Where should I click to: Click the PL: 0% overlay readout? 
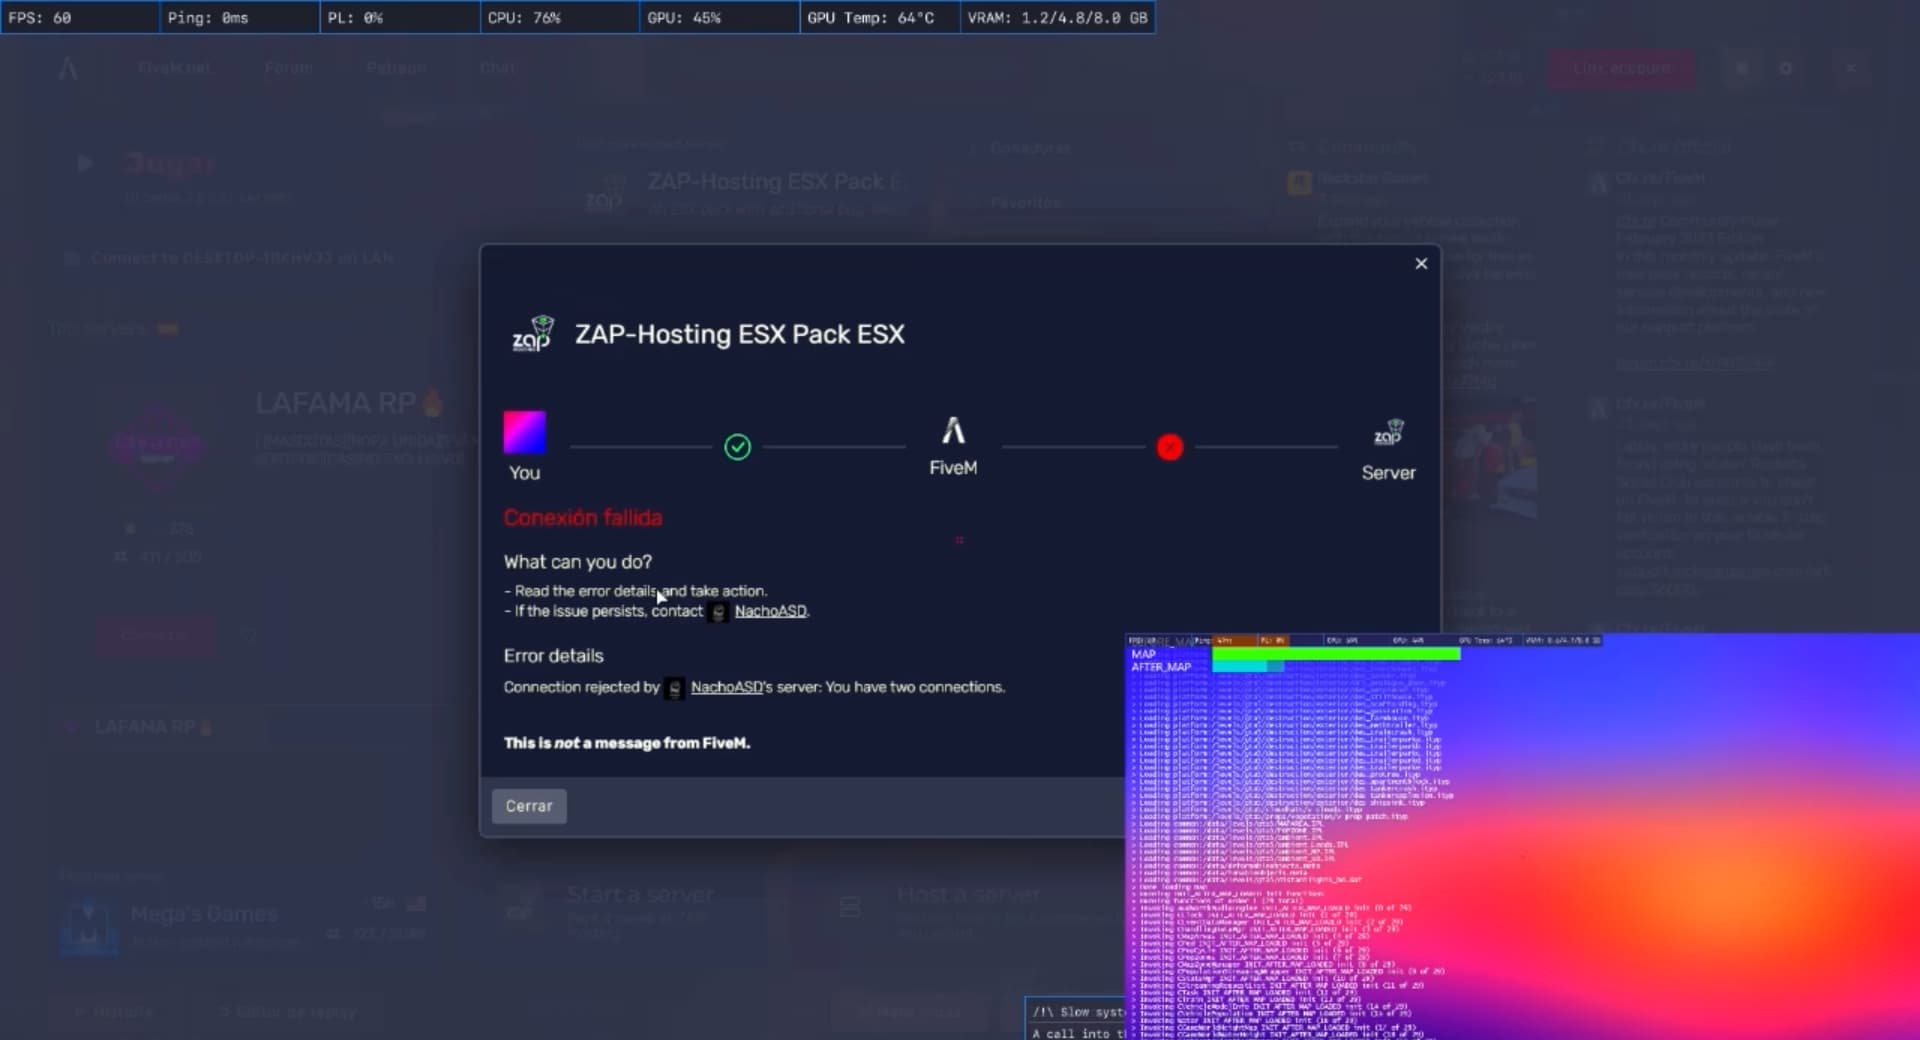point(400,18)
